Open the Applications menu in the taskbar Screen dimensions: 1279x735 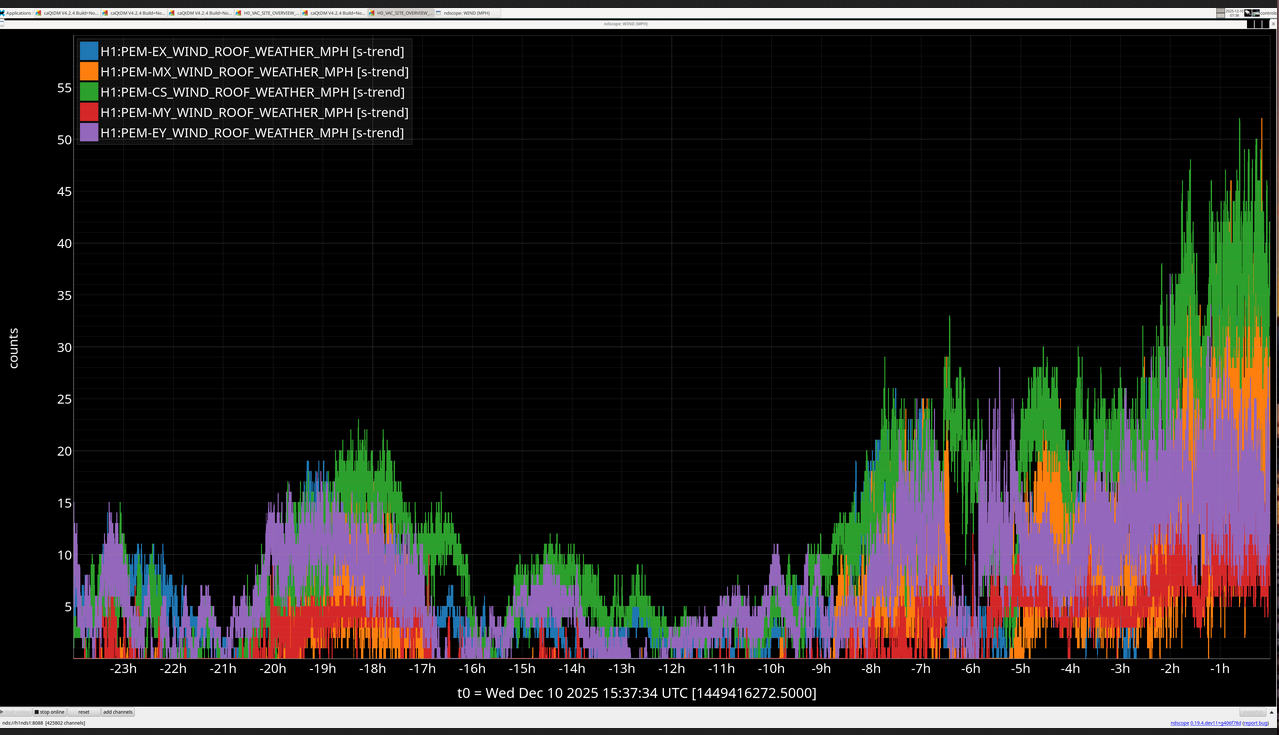(17, 13)
